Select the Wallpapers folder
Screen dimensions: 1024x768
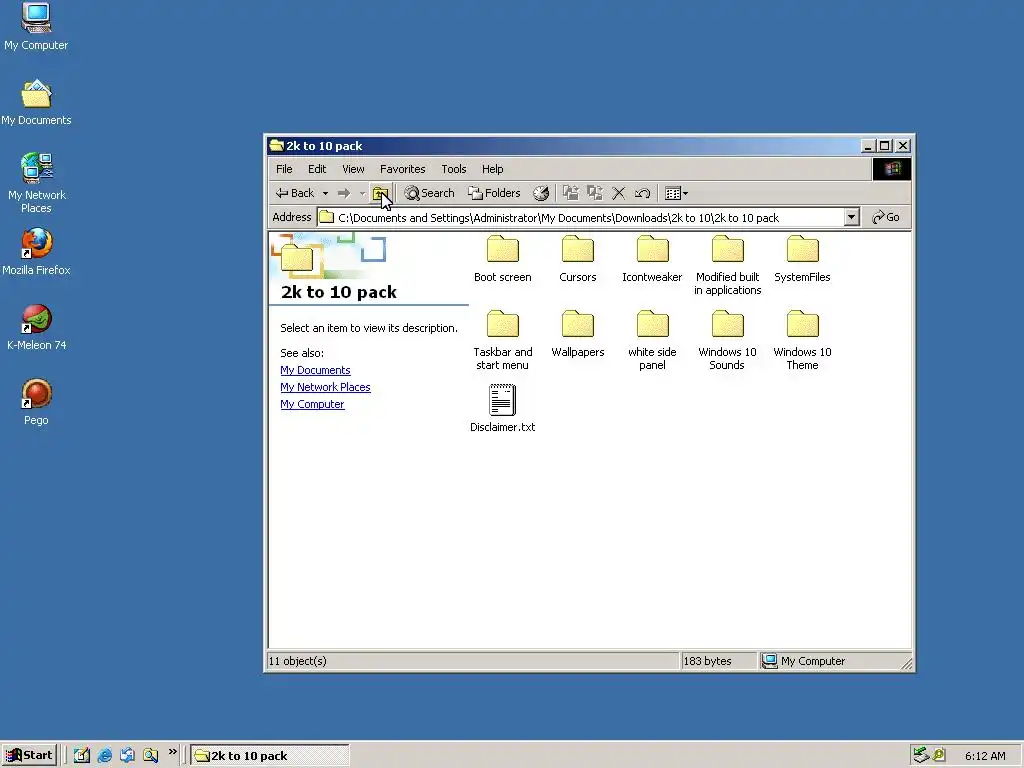578,334
